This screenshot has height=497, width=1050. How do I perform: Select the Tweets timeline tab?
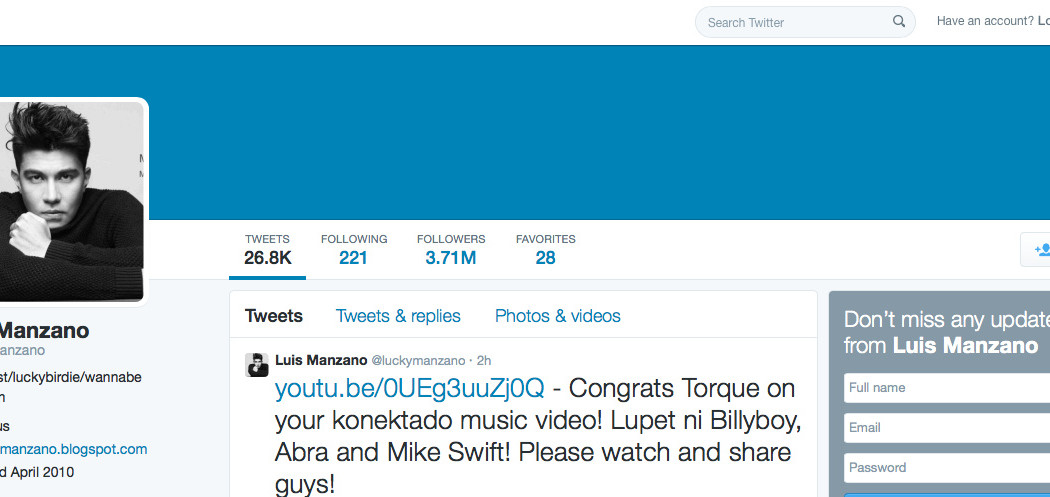pos(273,315)
